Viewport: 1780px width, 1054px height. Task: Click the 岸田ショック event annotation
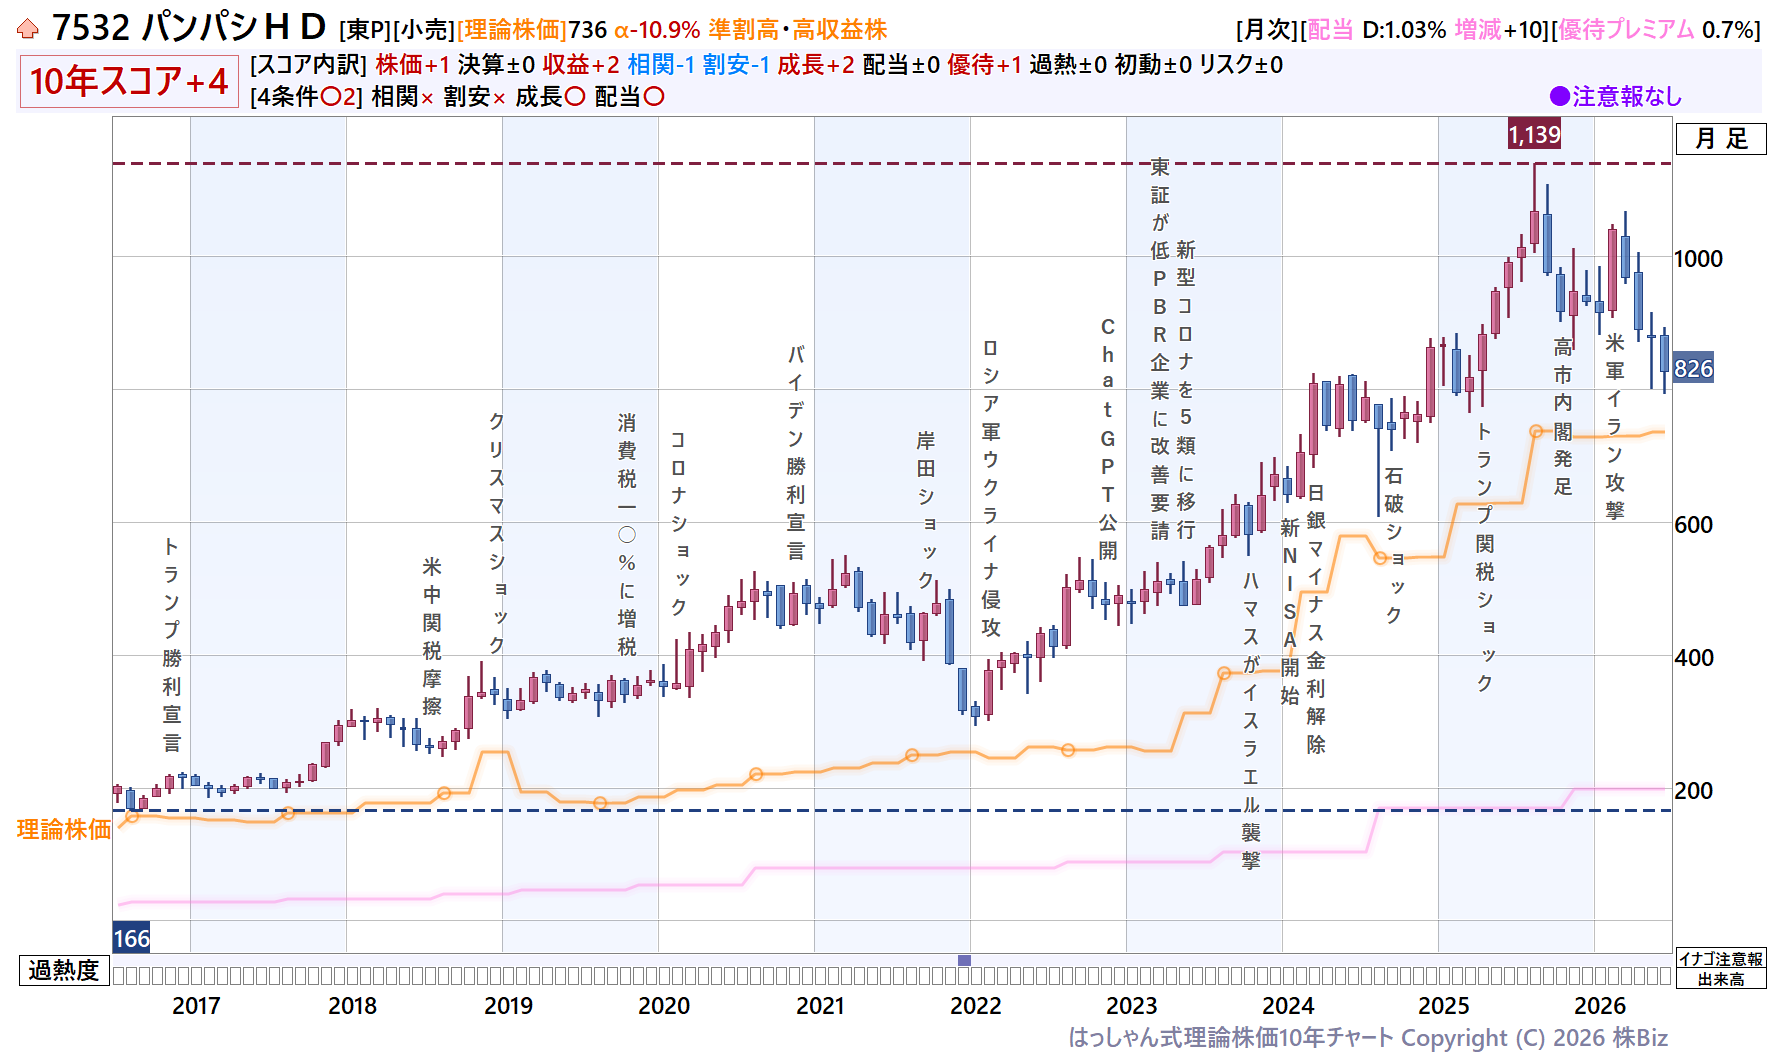tap(926, 509)
